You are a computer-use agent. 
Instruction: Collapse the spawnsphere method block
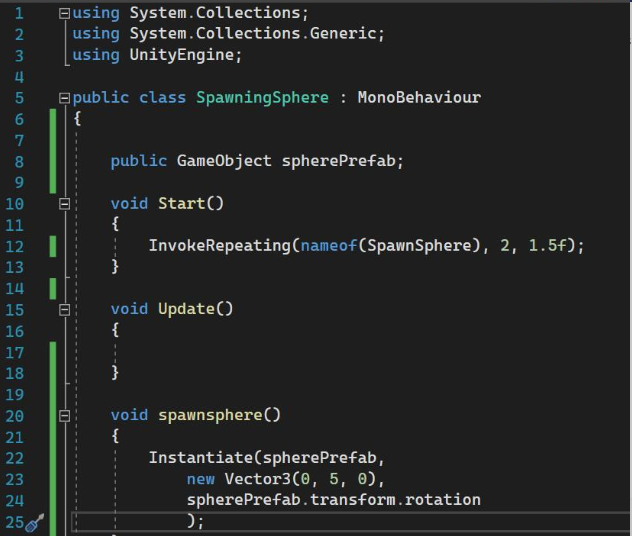(x=64, y=416)
